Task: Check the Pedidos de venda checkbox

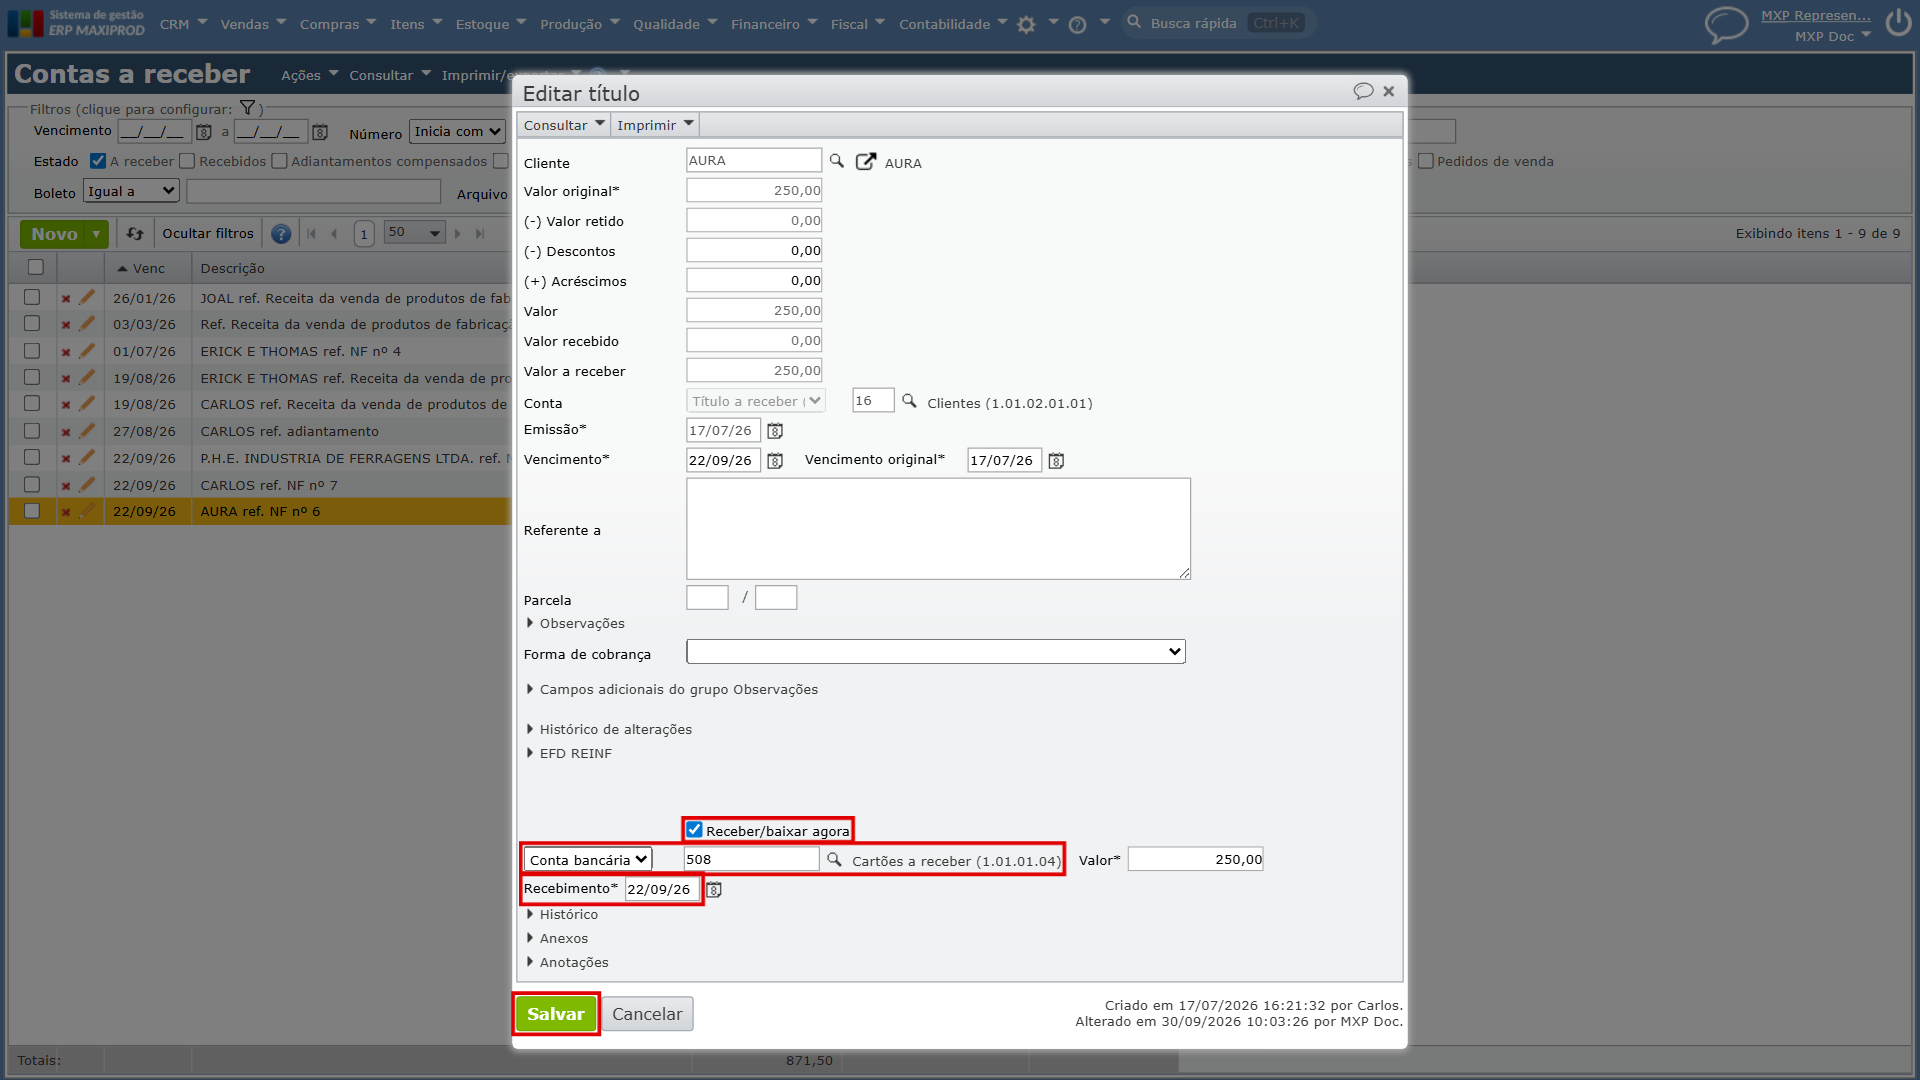Action: (1426, 161)
